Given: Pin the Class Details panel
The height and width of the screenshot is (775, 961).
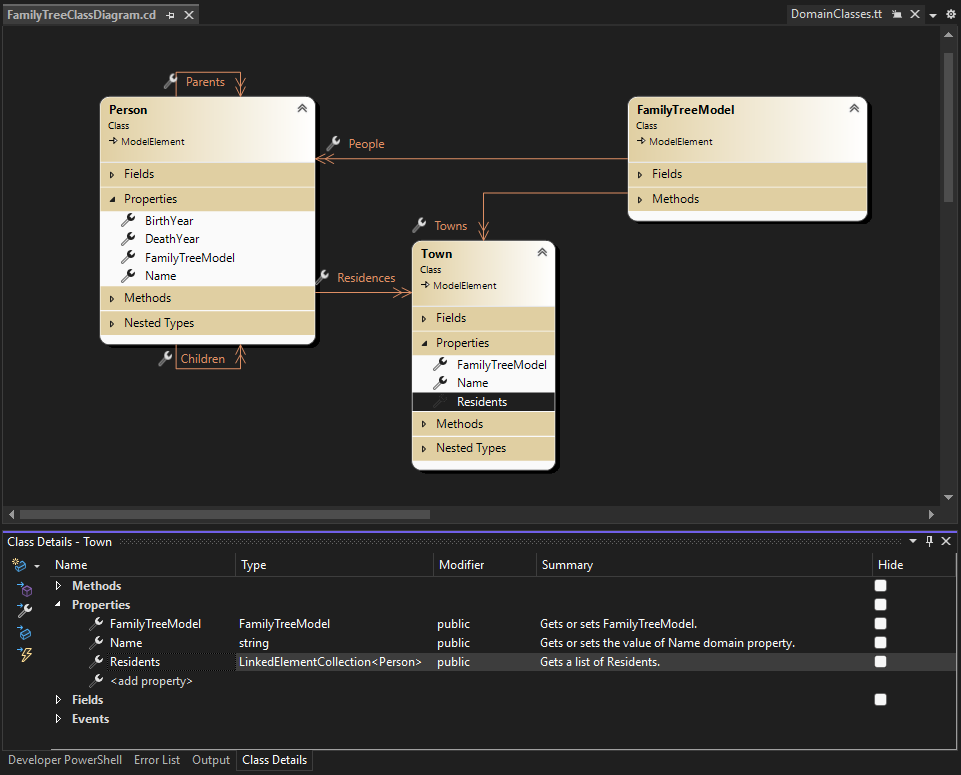Looking at the screenshot, I should coord(928,541).
